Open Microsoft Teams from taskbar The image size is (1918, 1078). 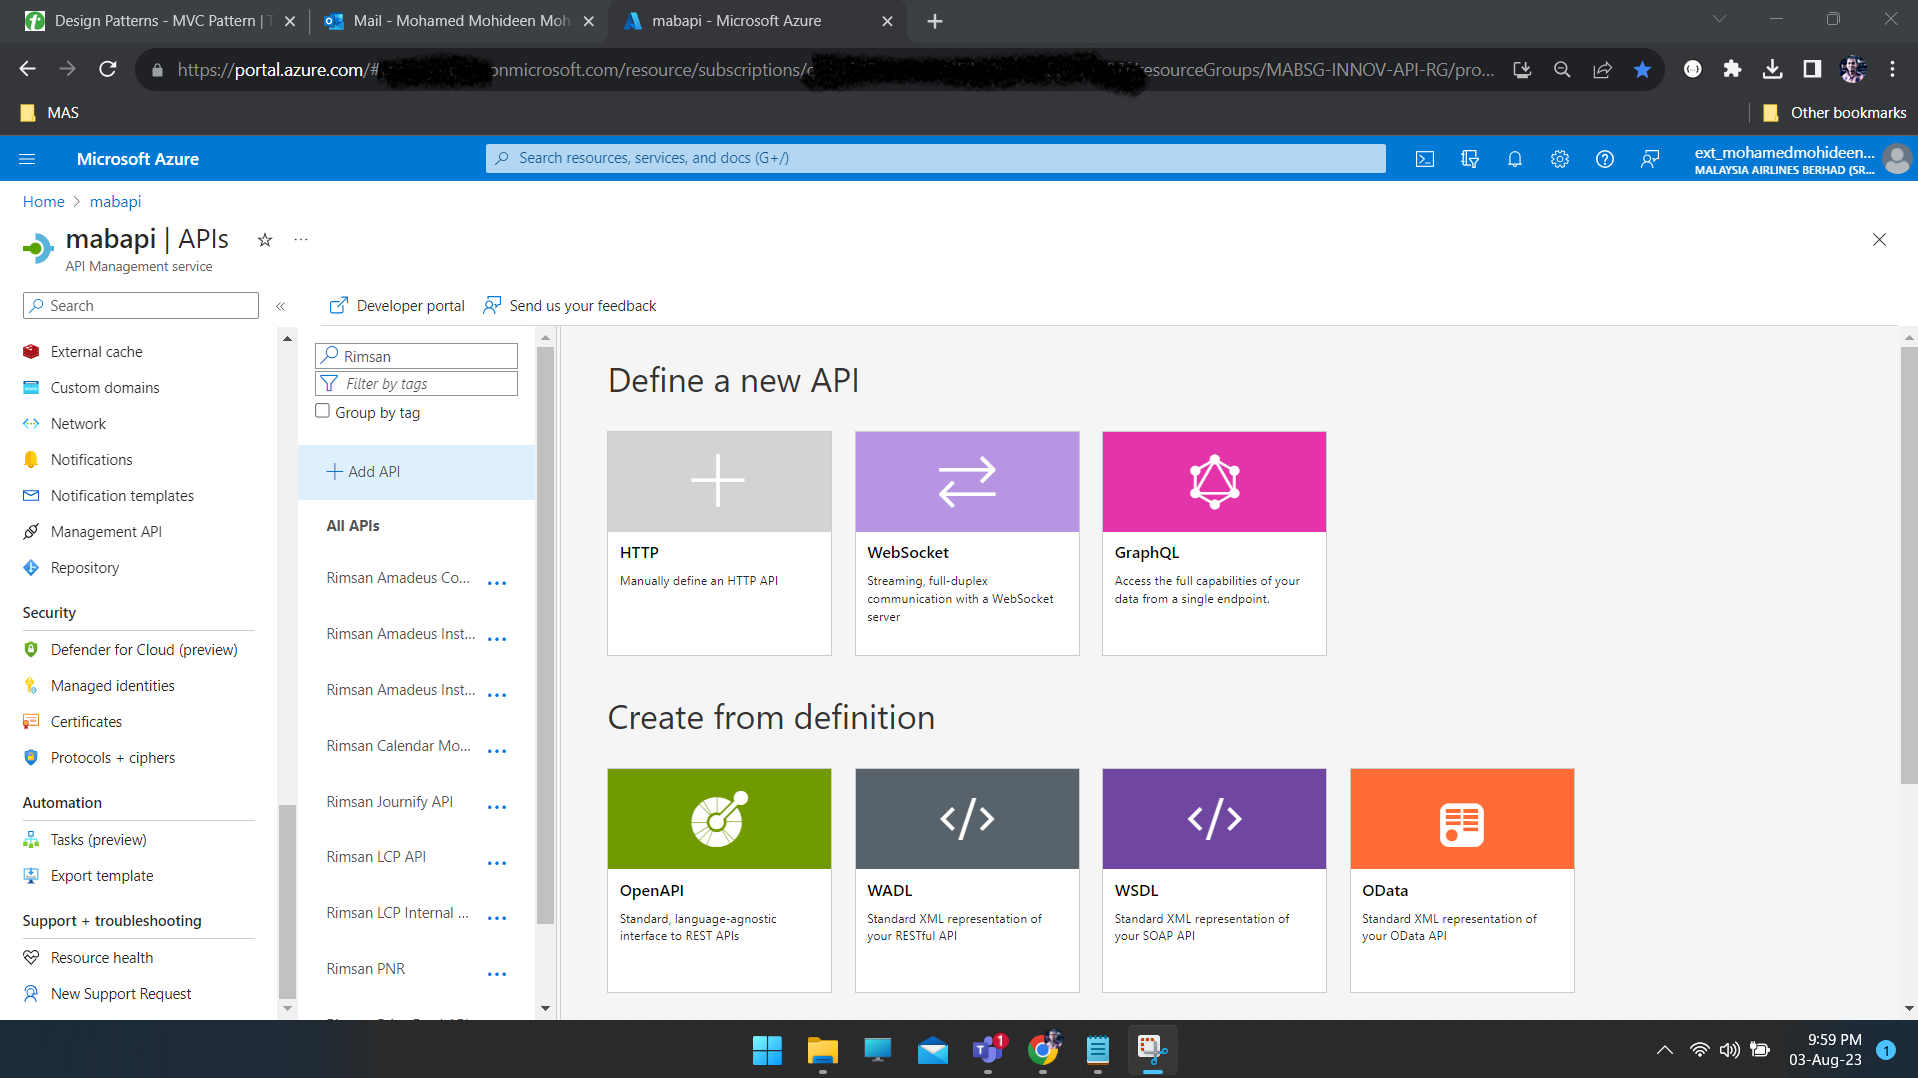click(x=988, y=1050)
